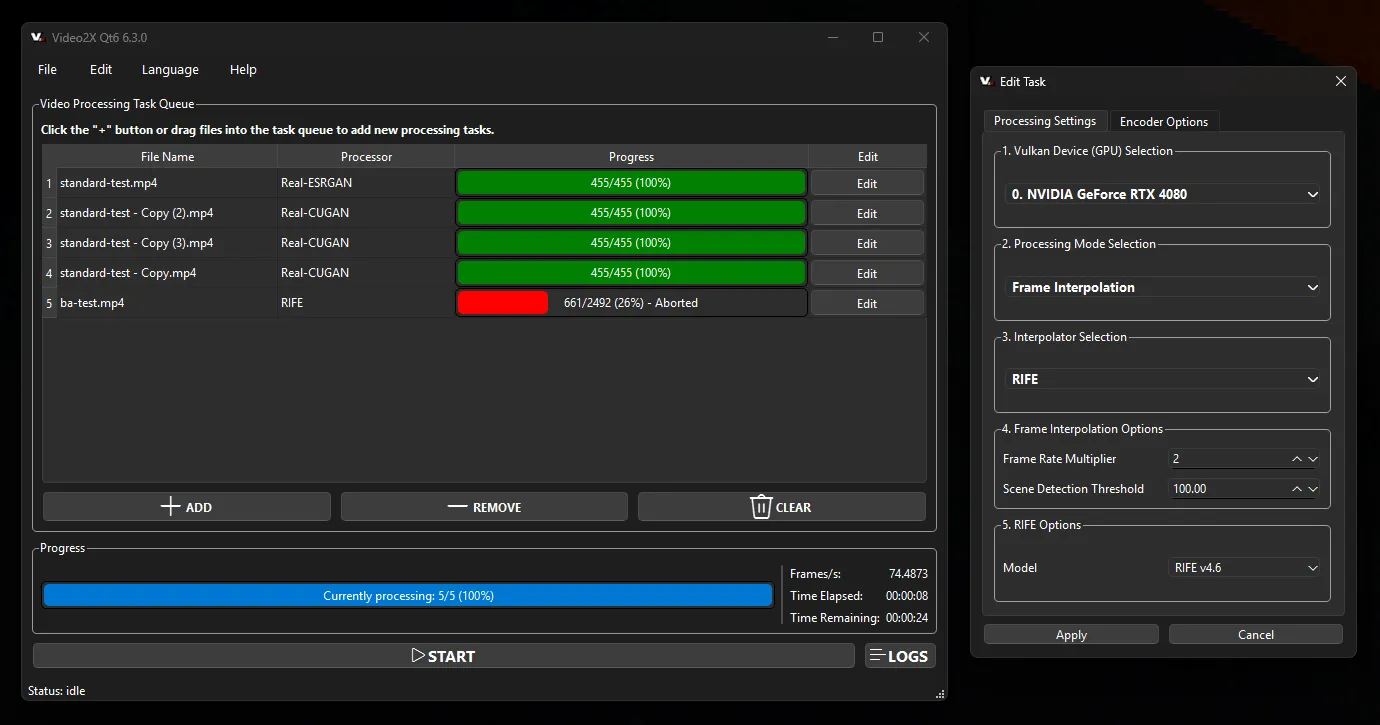Edit the ba-test.mp4 task
1380x725 pixels.
point(867,303)
